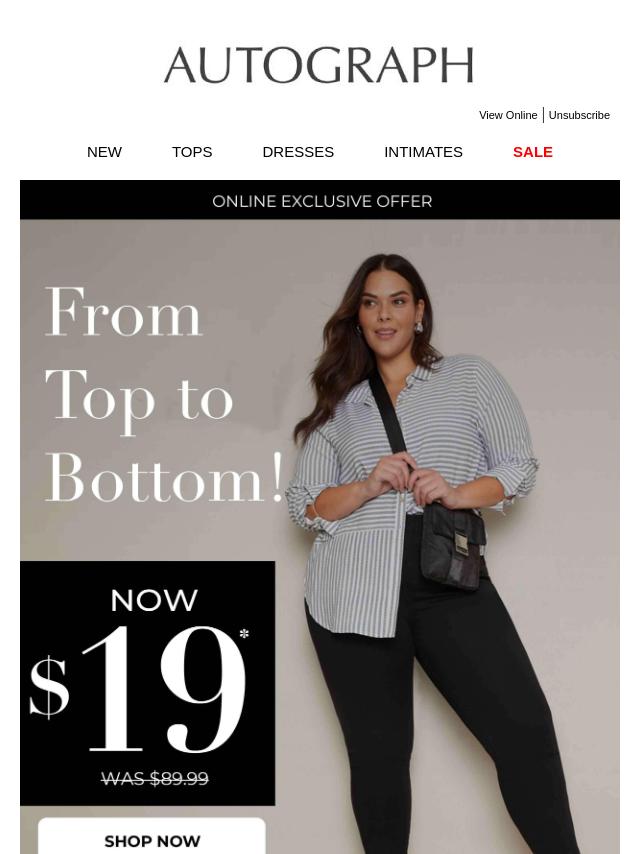Open the View Online link
This screenshot has width=640, height=854.
point(508,115)
